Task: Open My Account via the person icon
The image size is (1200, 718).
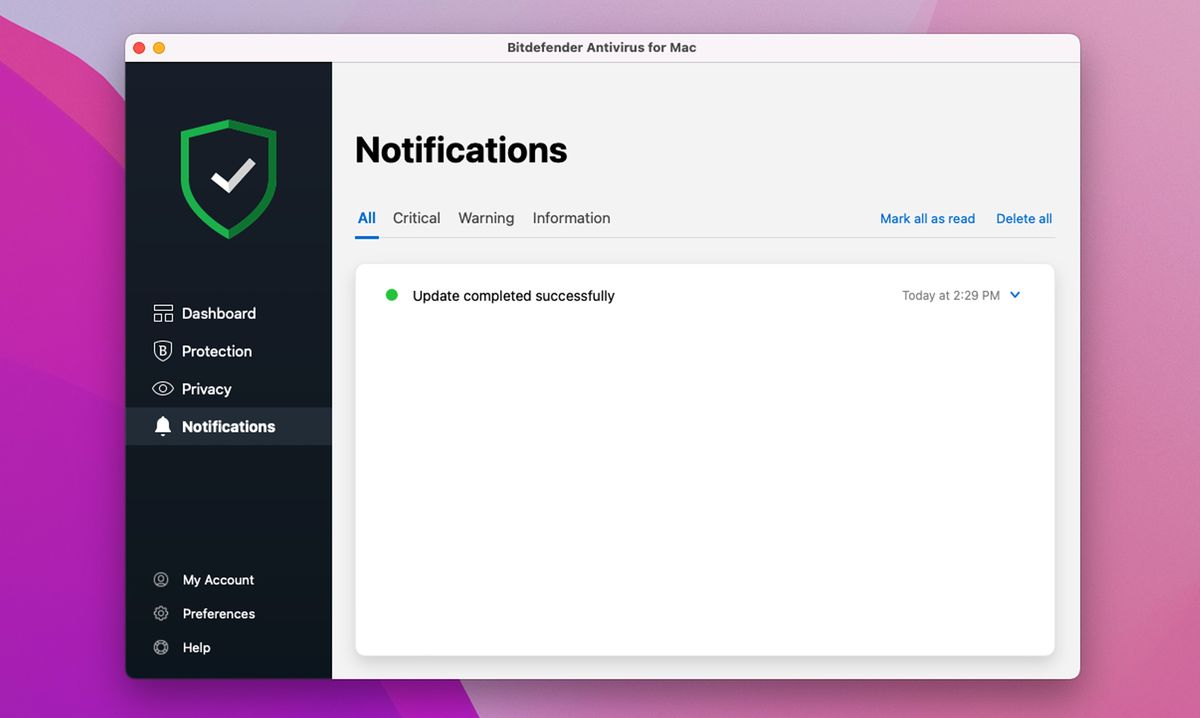Action: (161, 579)
